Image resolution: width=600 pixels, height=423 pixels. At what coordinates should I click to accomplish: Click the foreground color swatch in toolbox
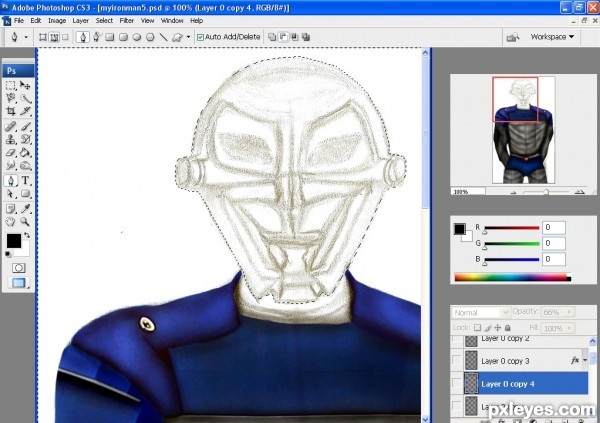click(14, 241)
